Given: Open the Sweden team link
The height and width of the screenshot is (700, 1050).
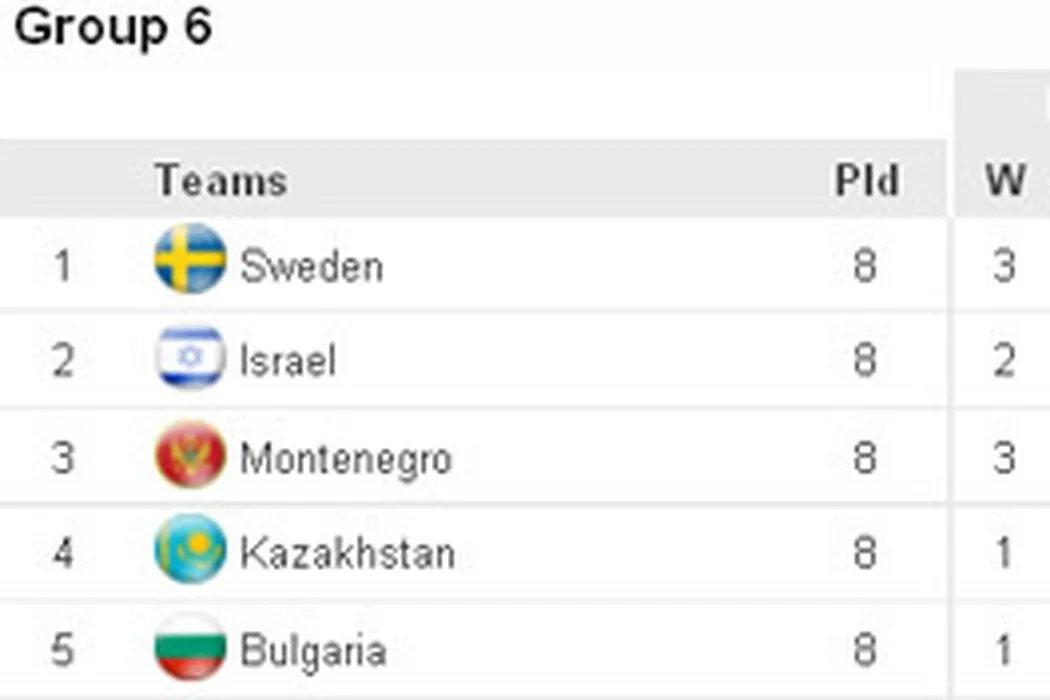Looking at the screenshot, I should [x=311, y=267].
